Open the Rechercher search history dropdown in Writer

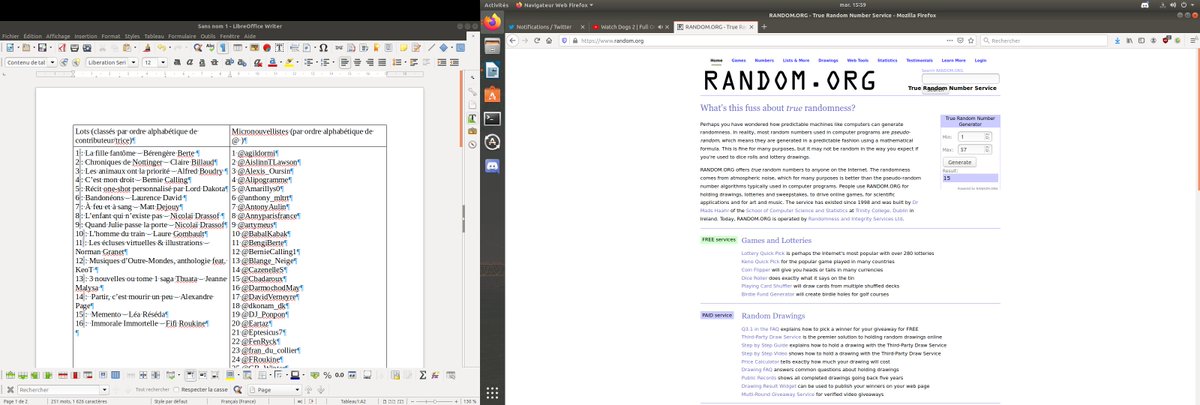pyautogui.click(x=105, y=390)
